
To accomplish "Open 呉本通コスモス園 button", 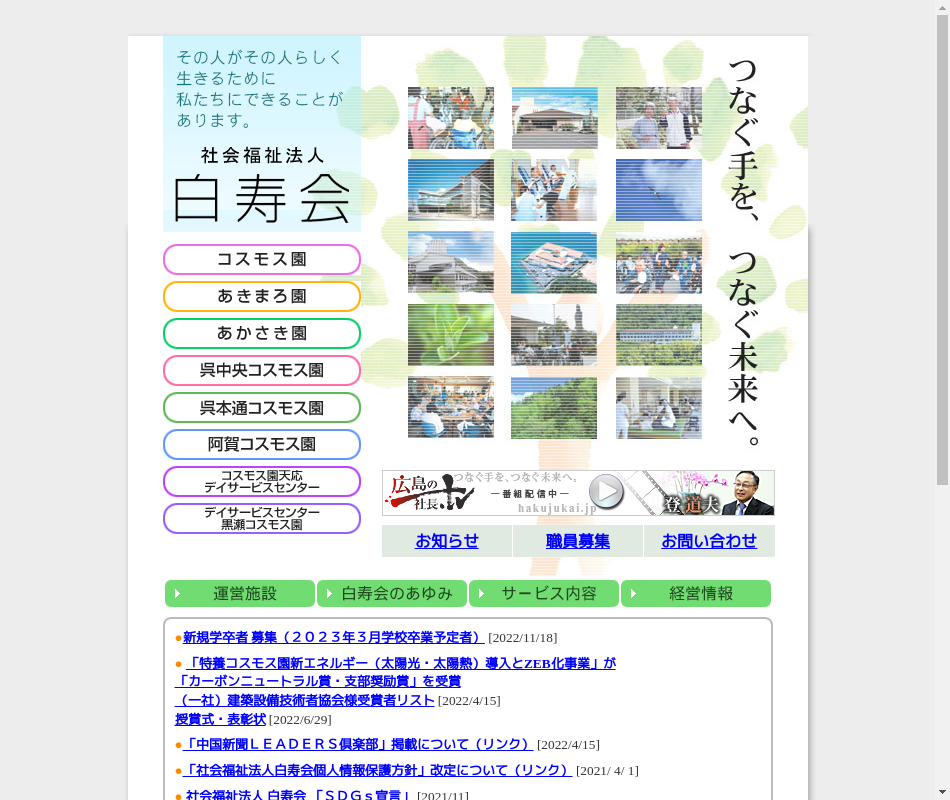I will 262,408.
